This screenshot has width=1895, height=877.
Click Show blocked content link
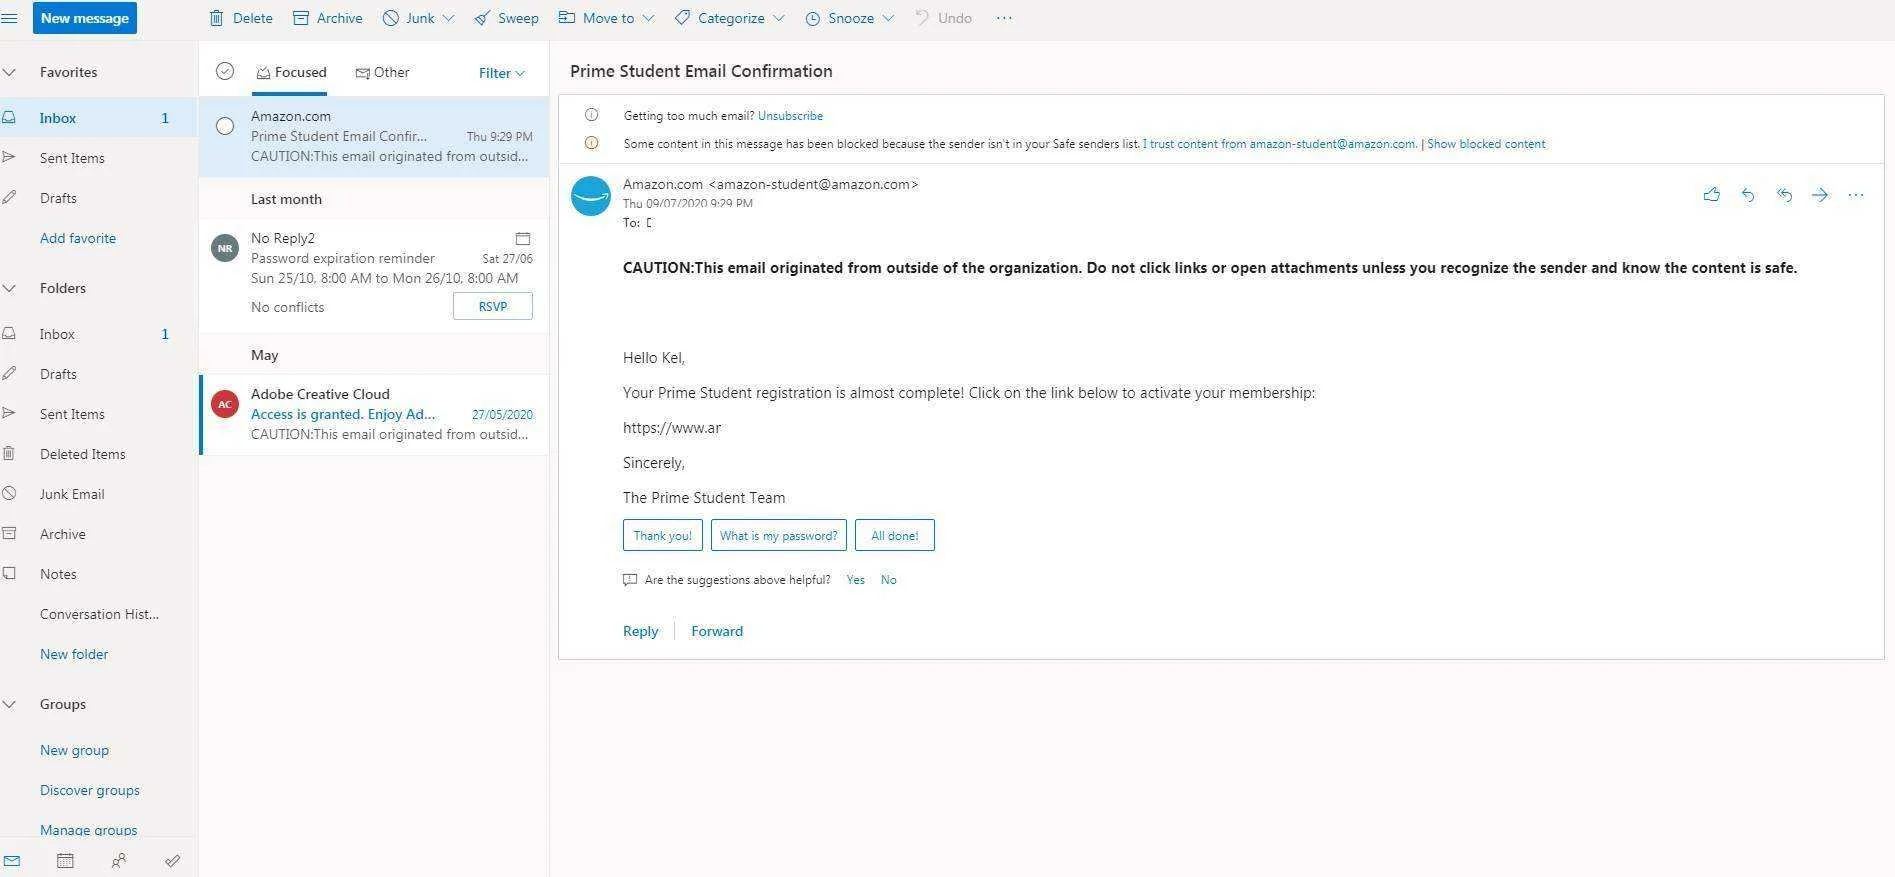(x=1486, y=144)
